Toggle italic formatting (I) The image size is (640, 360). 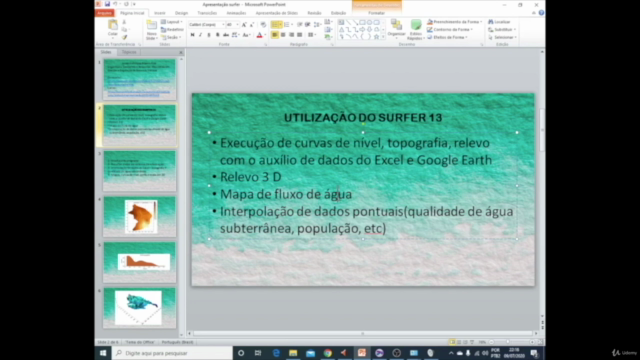coord(200,35)
